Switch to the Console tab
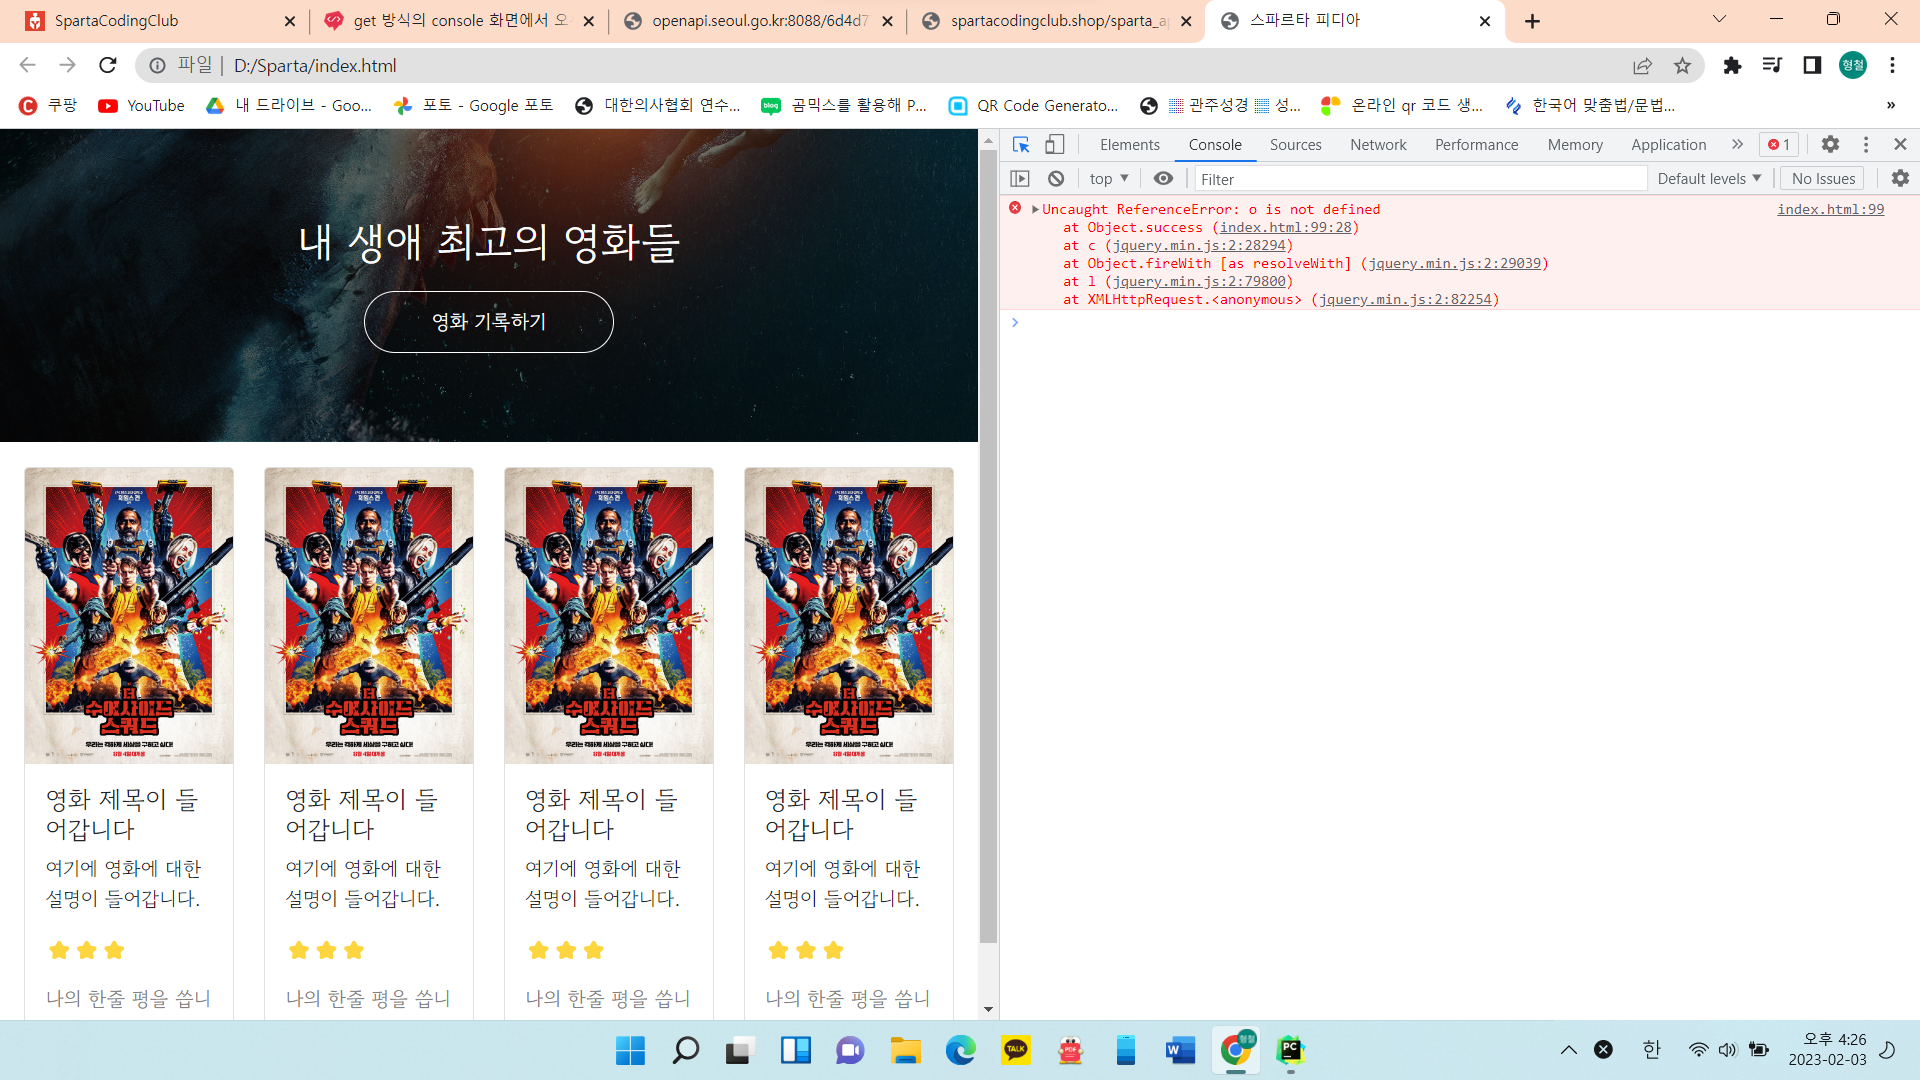The height and width of the screenshot is (1080, 1920). [1215, 145]
